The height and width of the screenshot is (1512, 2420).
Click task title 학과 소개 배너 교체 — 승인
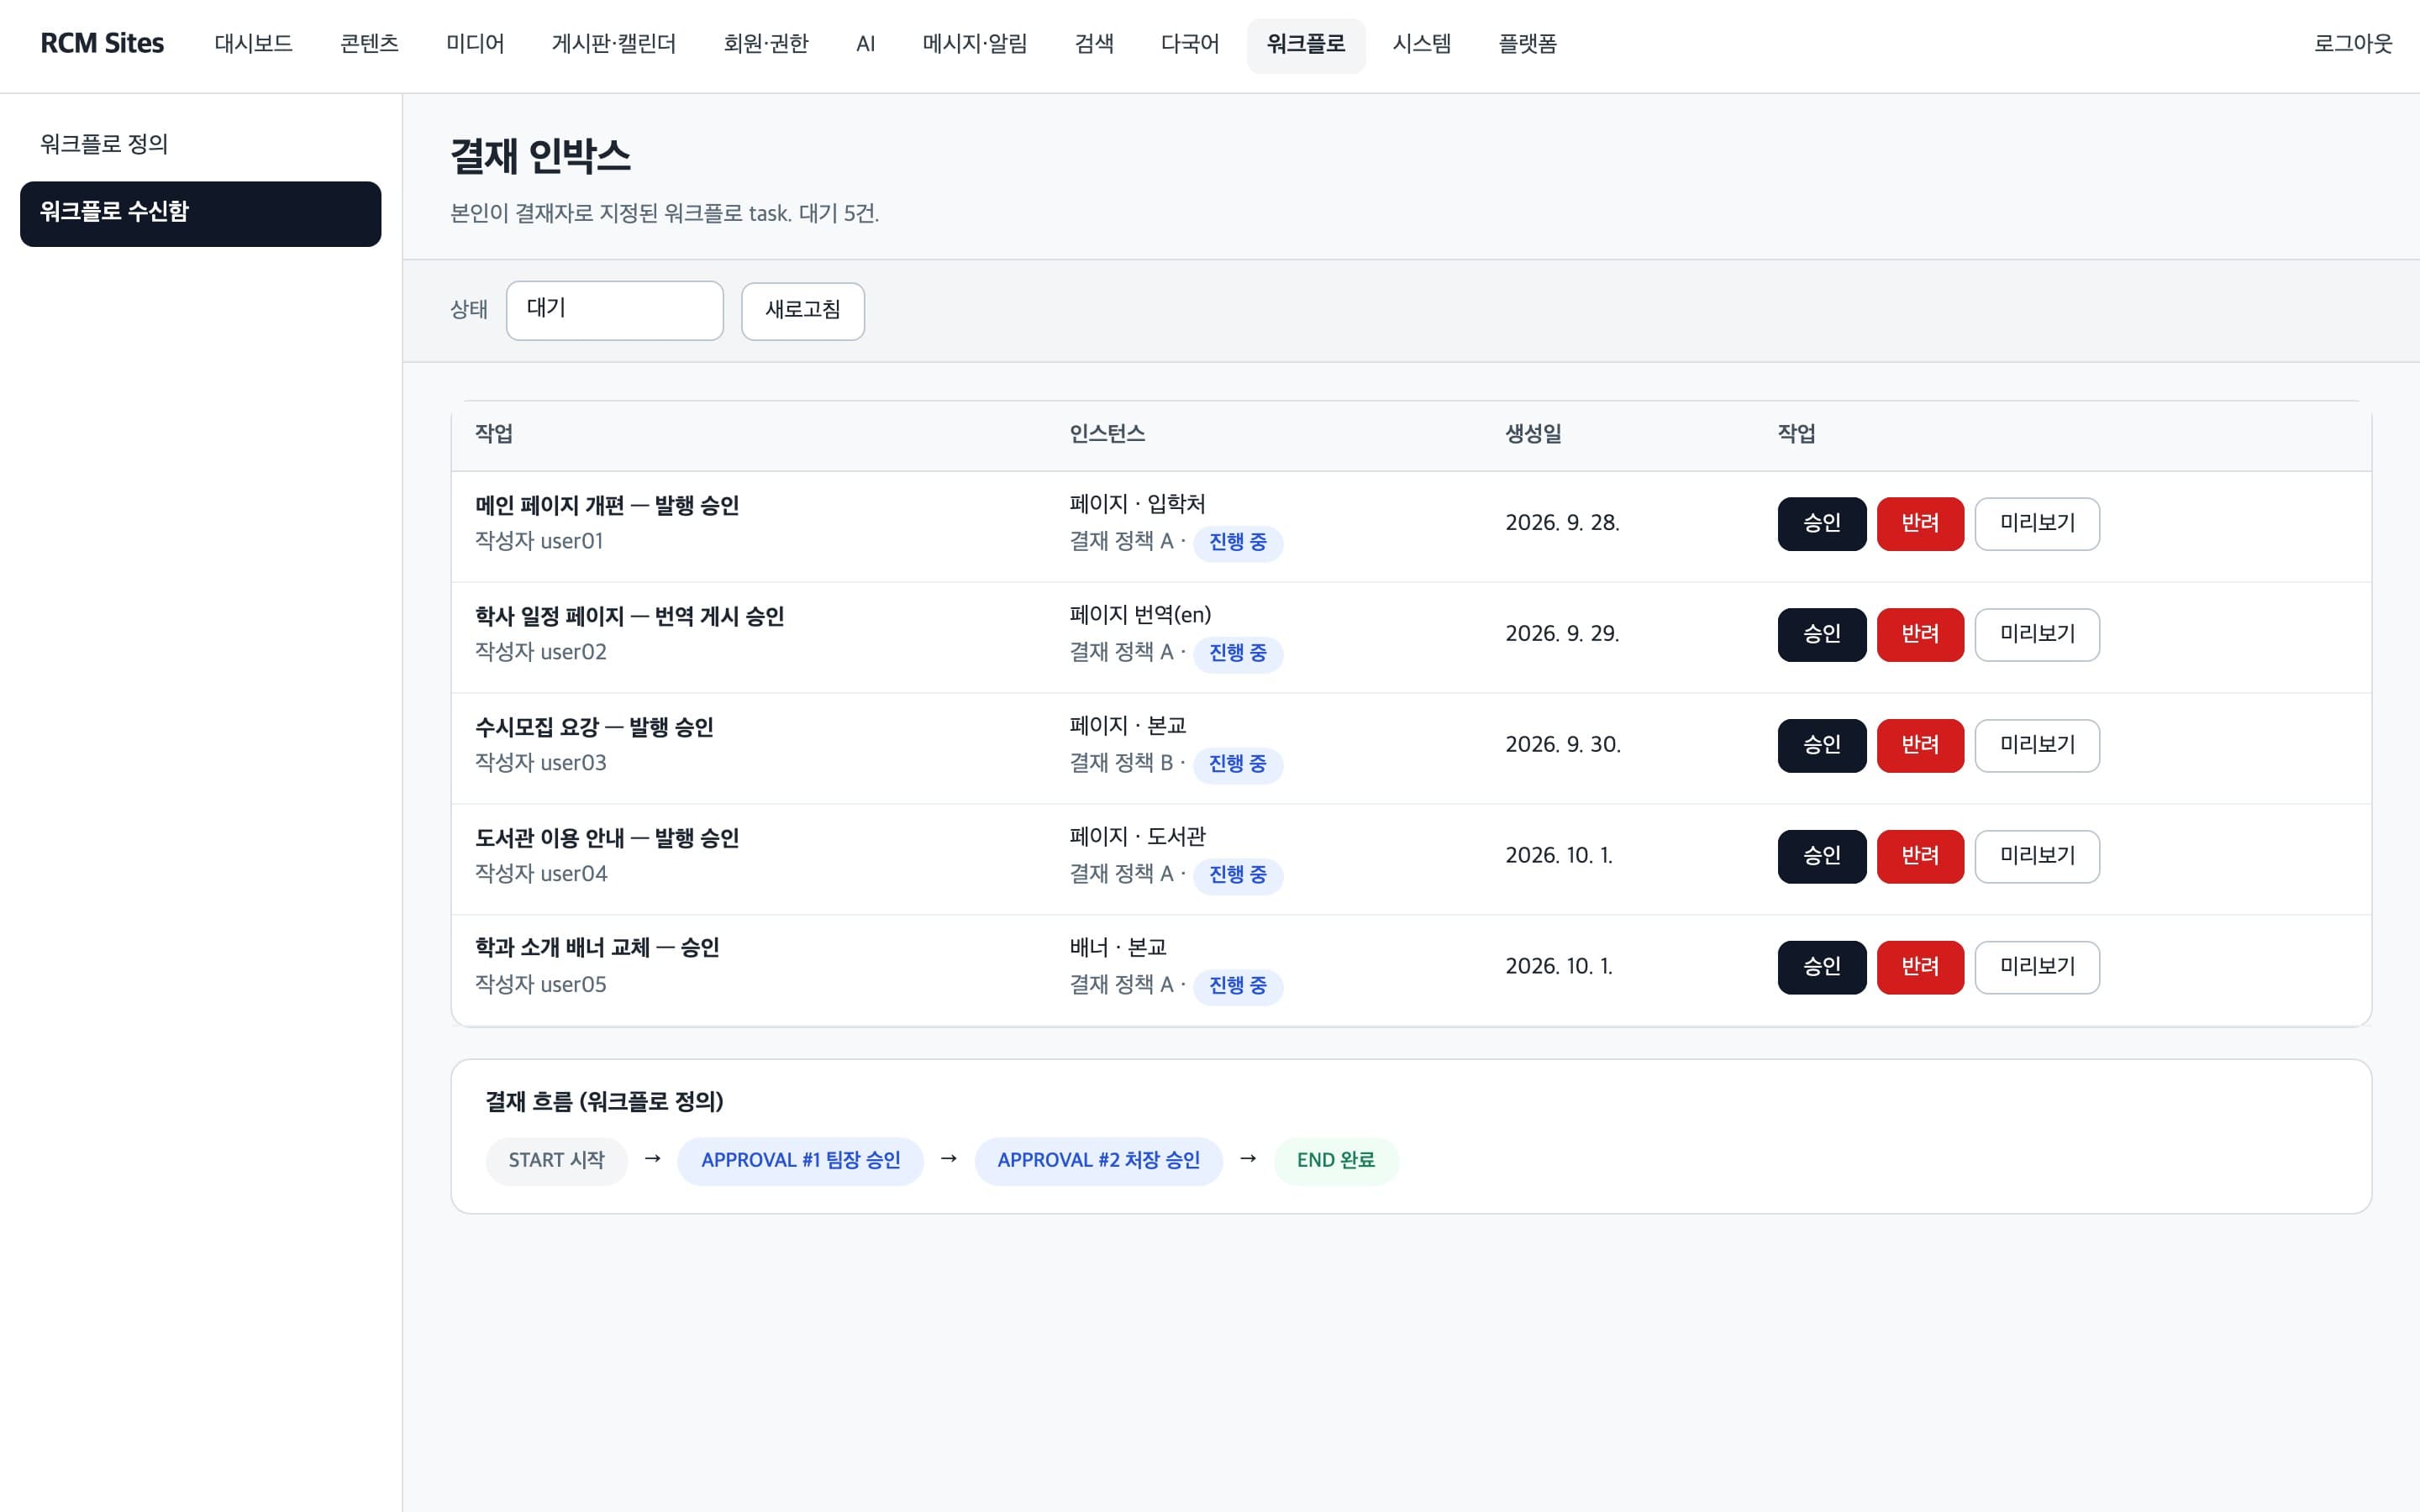[x=597, y=948]
